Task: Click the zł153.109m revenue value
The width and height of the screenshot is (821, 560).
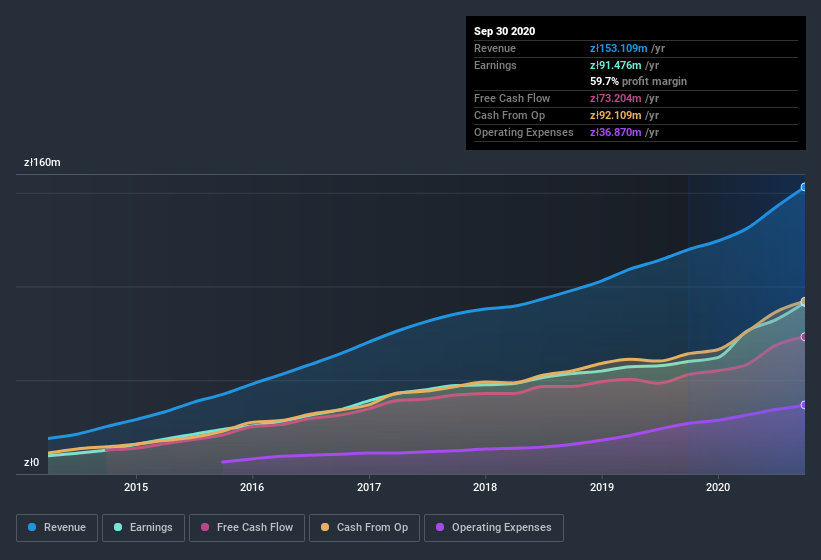Action: coord(618,48)
